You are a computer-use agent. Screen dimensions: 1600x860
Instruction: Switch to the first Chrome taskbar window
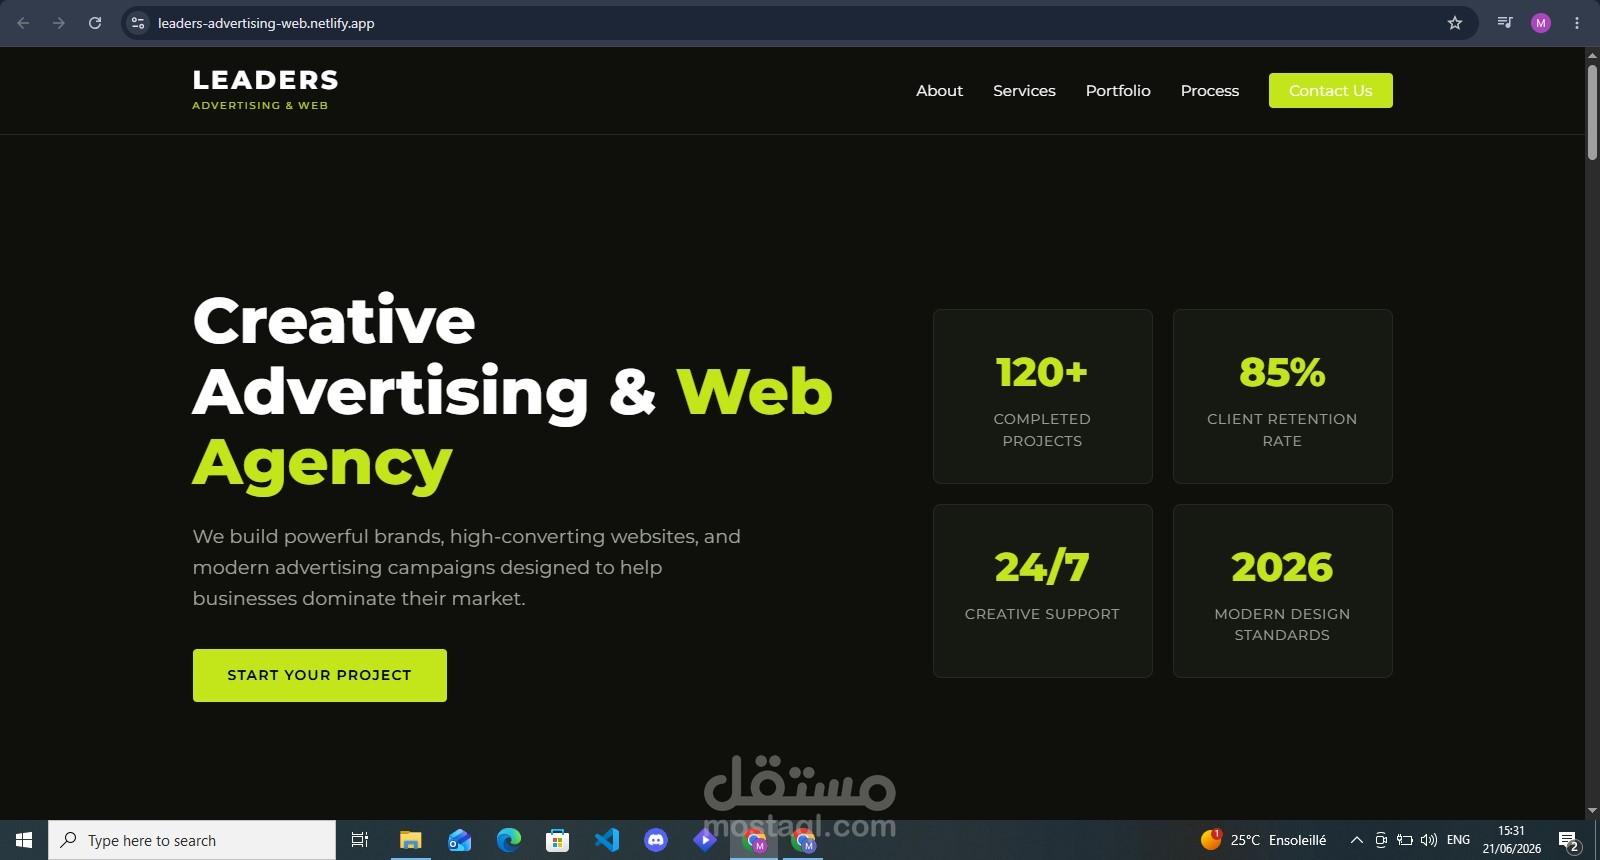[755, 840]
